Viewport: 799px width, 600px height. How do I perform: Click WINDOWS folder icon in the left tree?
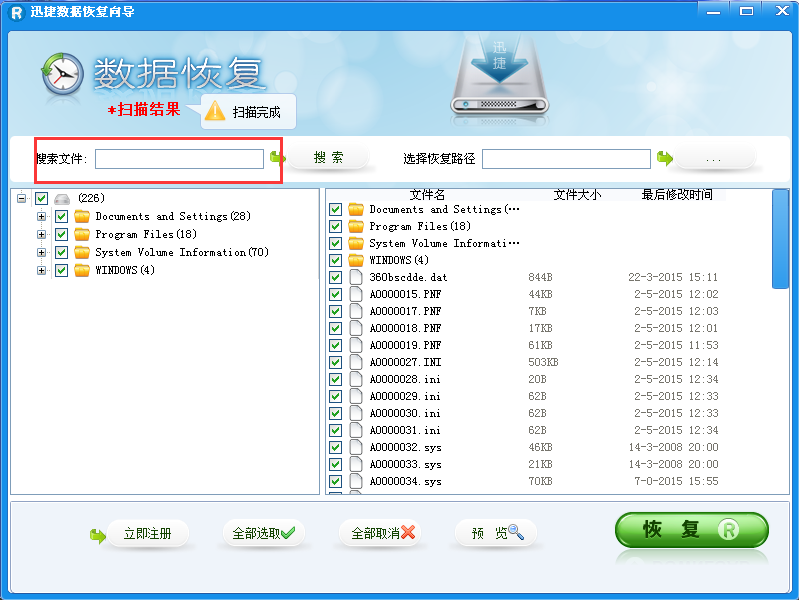(82, 270)
